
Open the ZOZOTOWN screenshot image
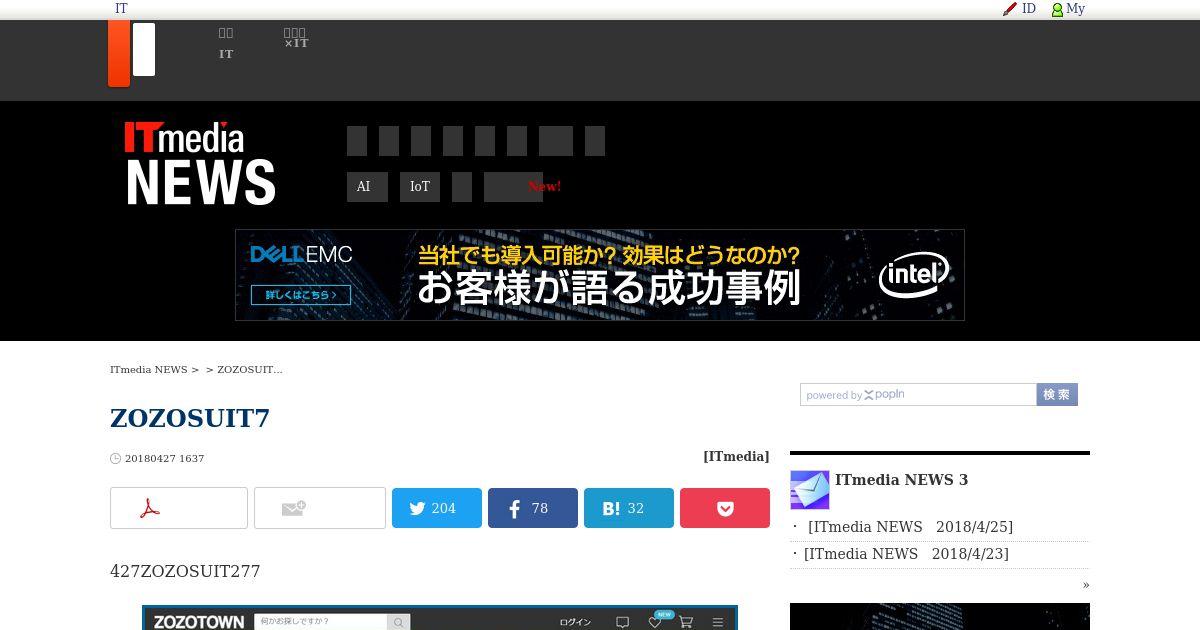coord(440,618)
